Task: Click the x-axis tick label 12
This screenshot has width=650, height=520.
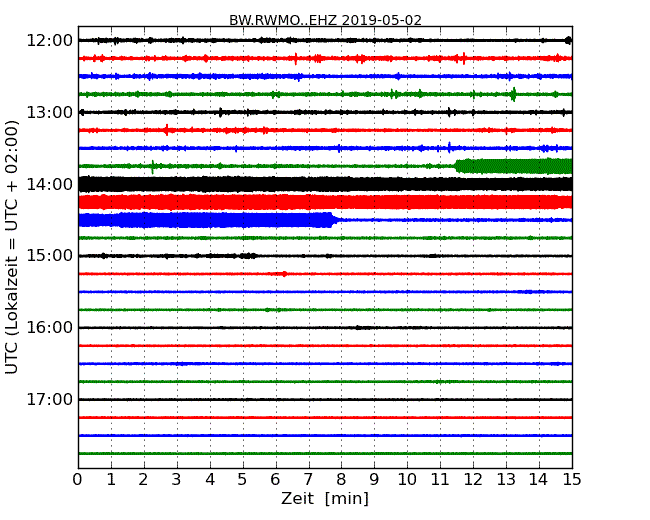Action: tap(473, 480)
